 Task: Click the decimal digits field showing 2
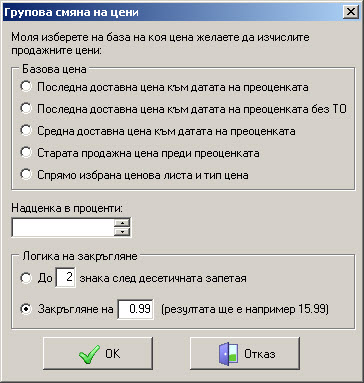click(x=65, y=277)
